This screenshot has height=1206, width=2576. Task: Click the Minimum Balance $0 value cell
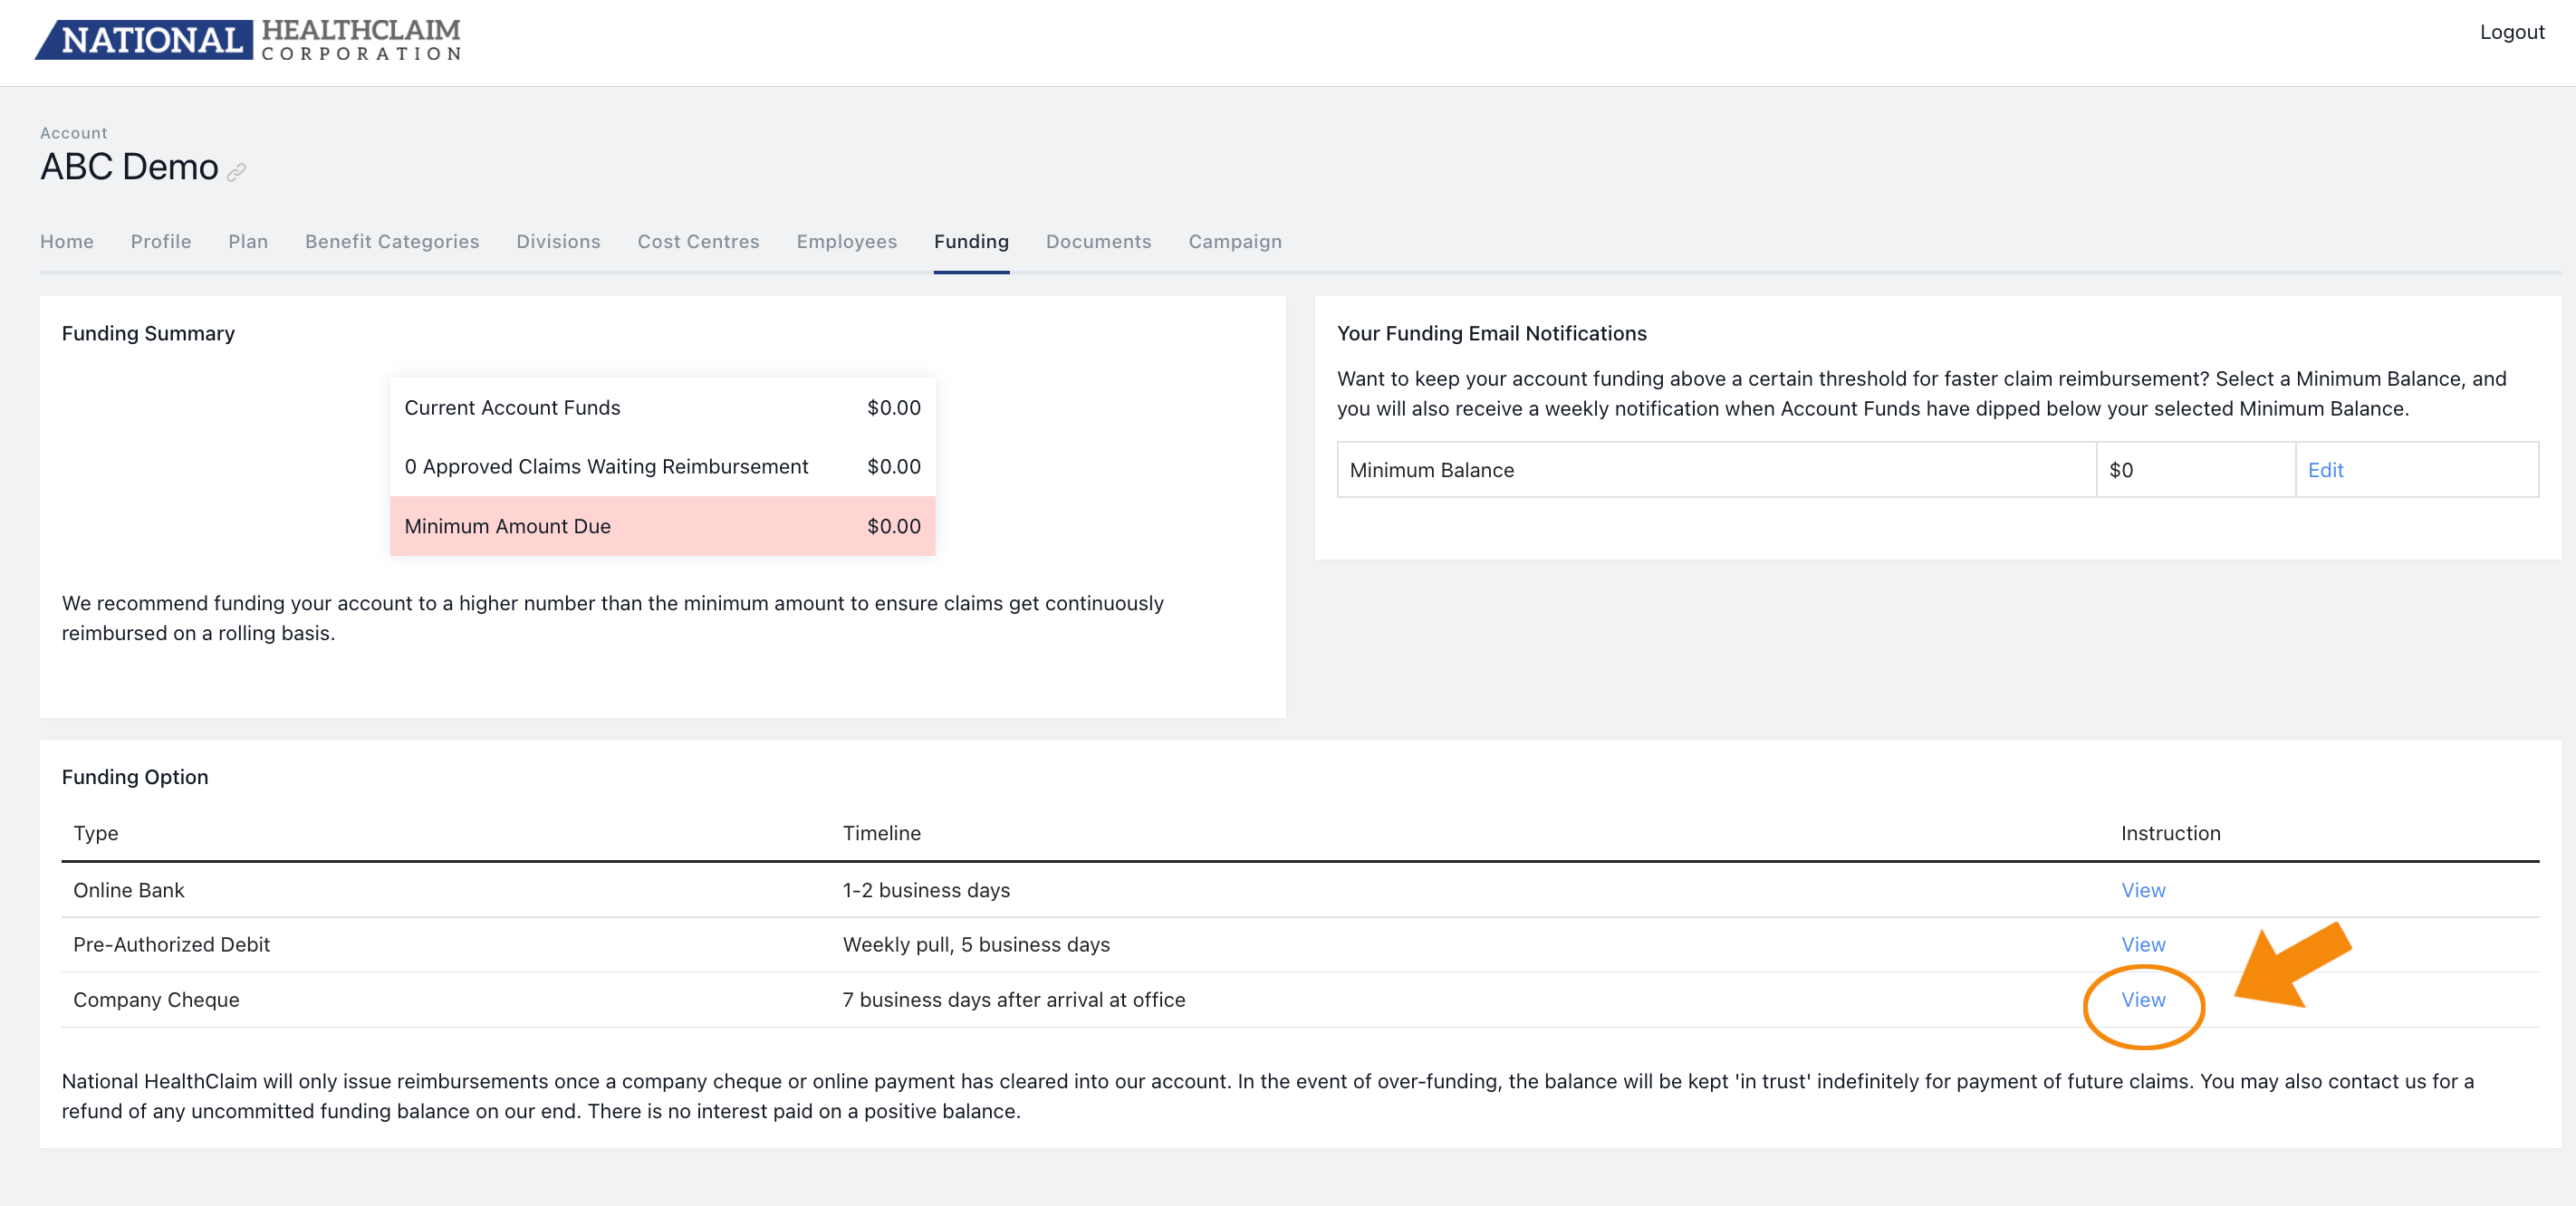(x=2195, y=470)
